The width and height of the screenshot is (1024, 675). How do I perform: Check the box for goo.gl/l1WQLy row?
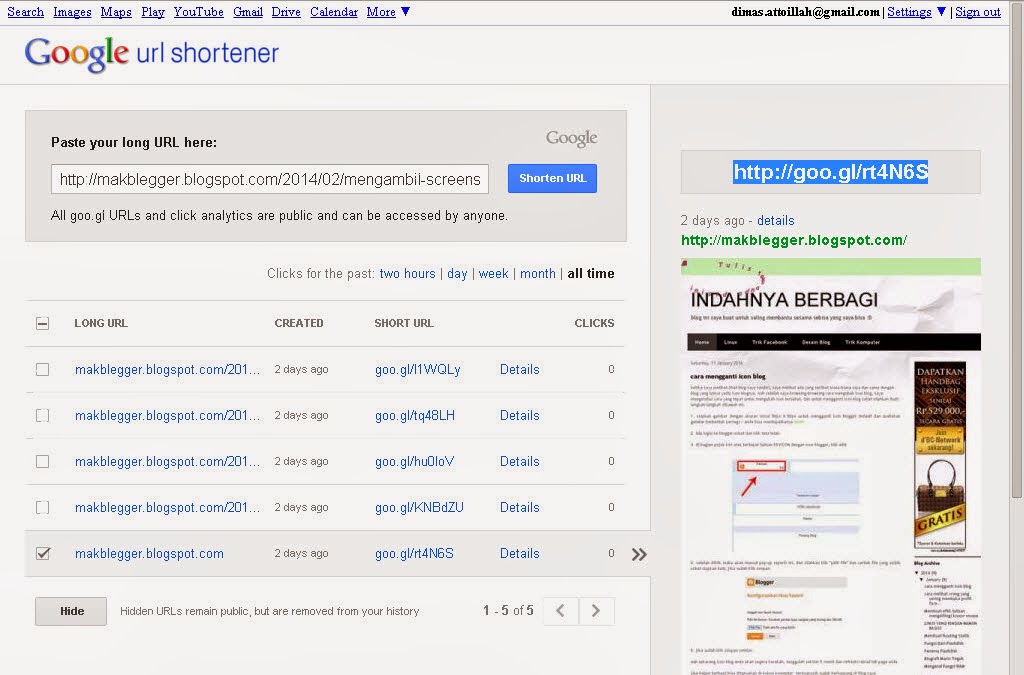point(42,369)
